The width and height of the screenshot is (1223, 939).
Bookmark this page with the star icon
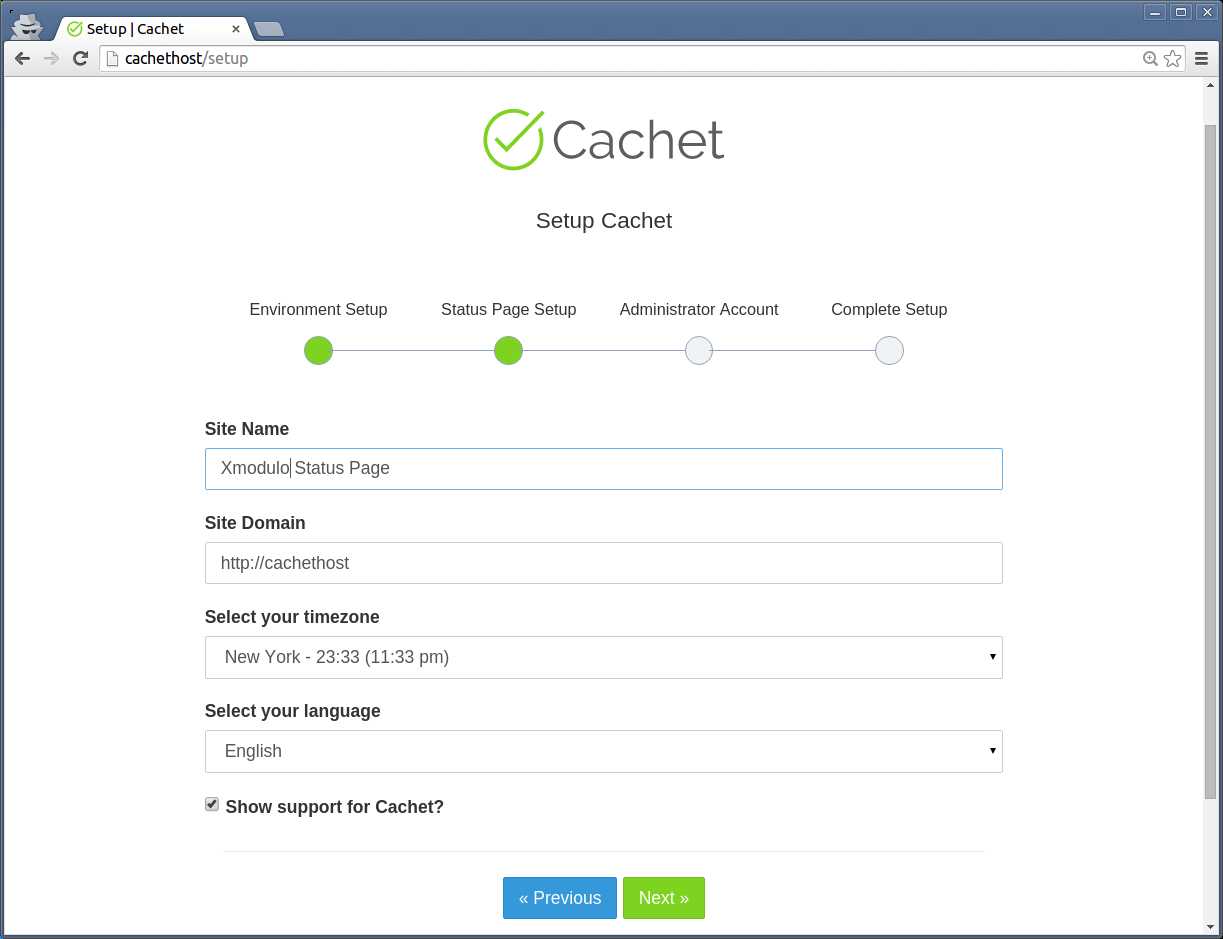pos(1172,59)
